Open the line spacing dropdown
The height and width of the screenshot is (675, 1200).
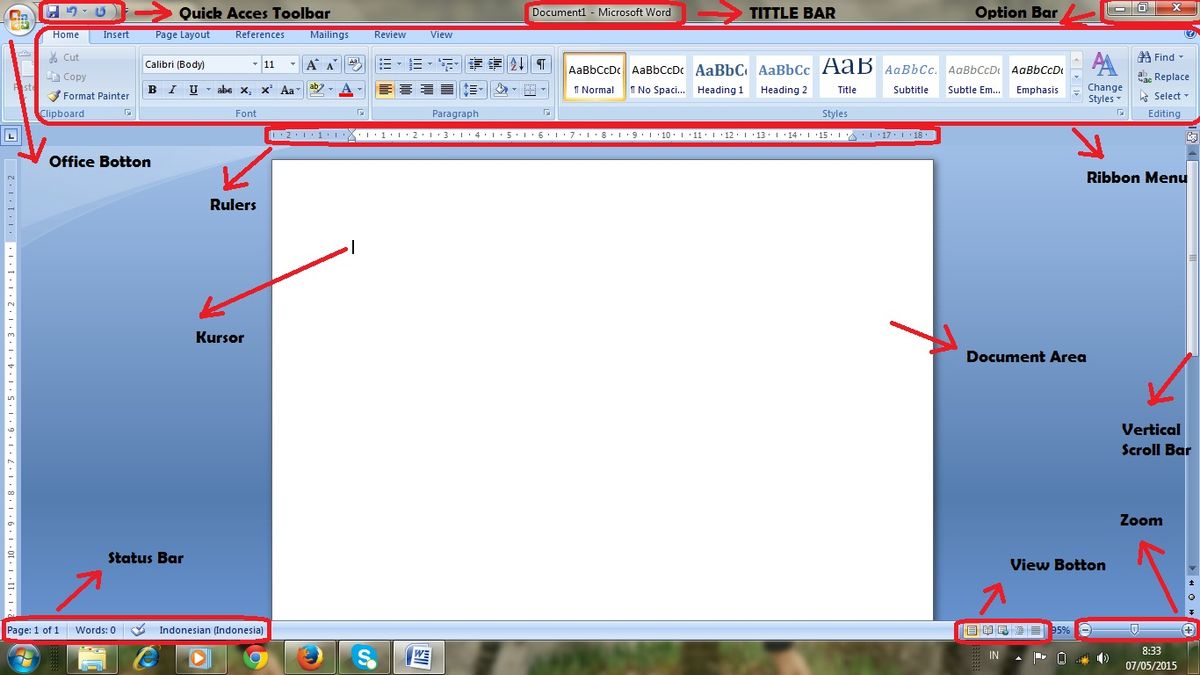pos(473,90)
